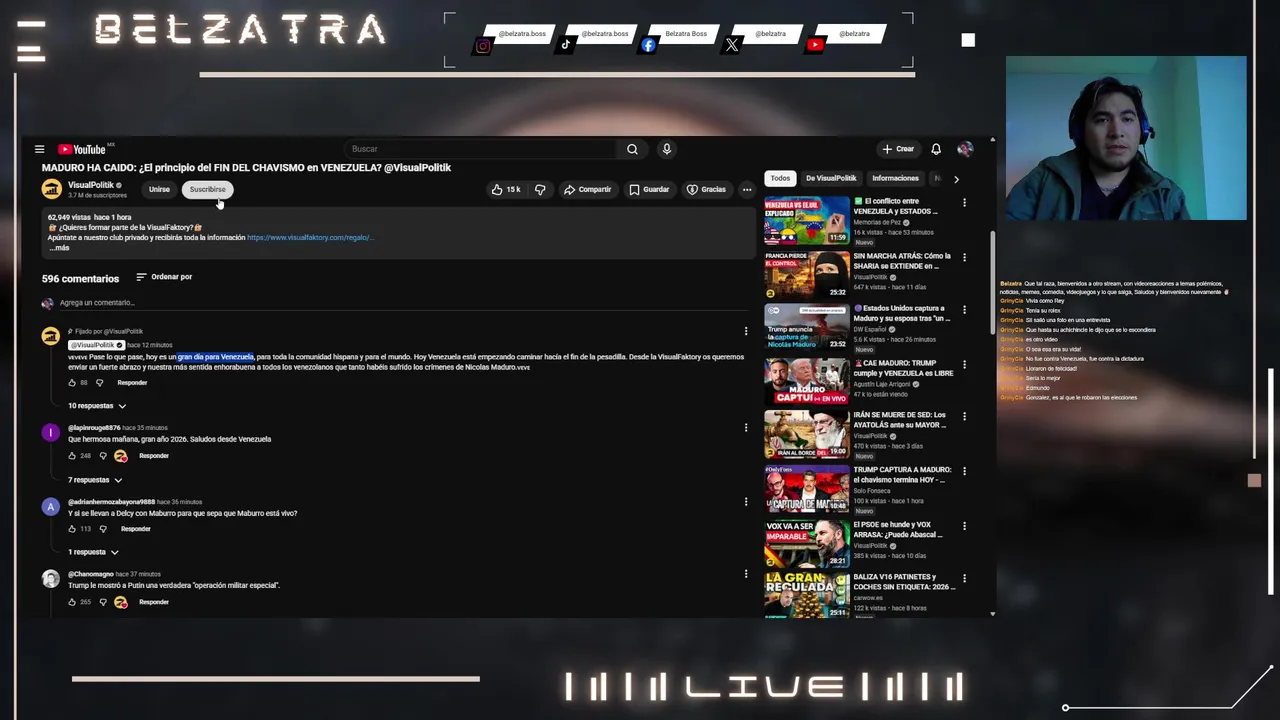
Task: Open the visualfaktory.com/regalo link
Action: (x=309, y=238)
